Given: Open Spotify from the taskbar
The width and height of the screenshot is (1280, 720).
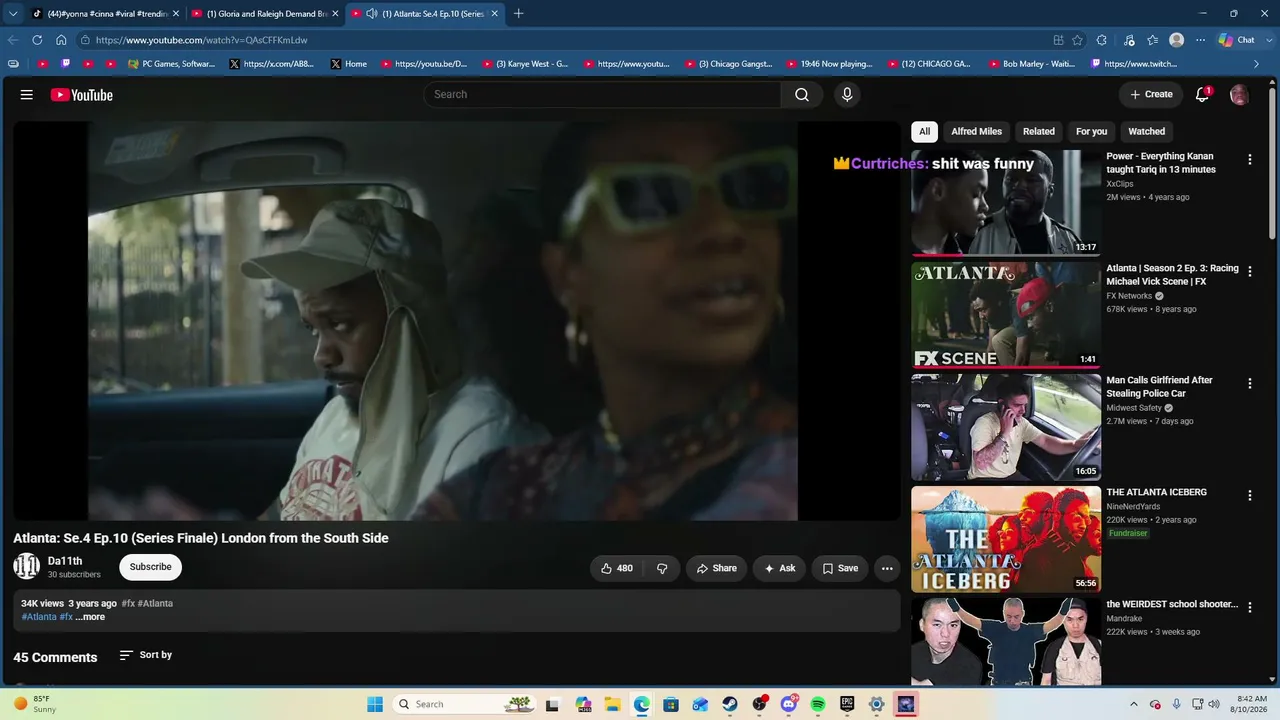Looking at the screenshot, I should (818, 704).
